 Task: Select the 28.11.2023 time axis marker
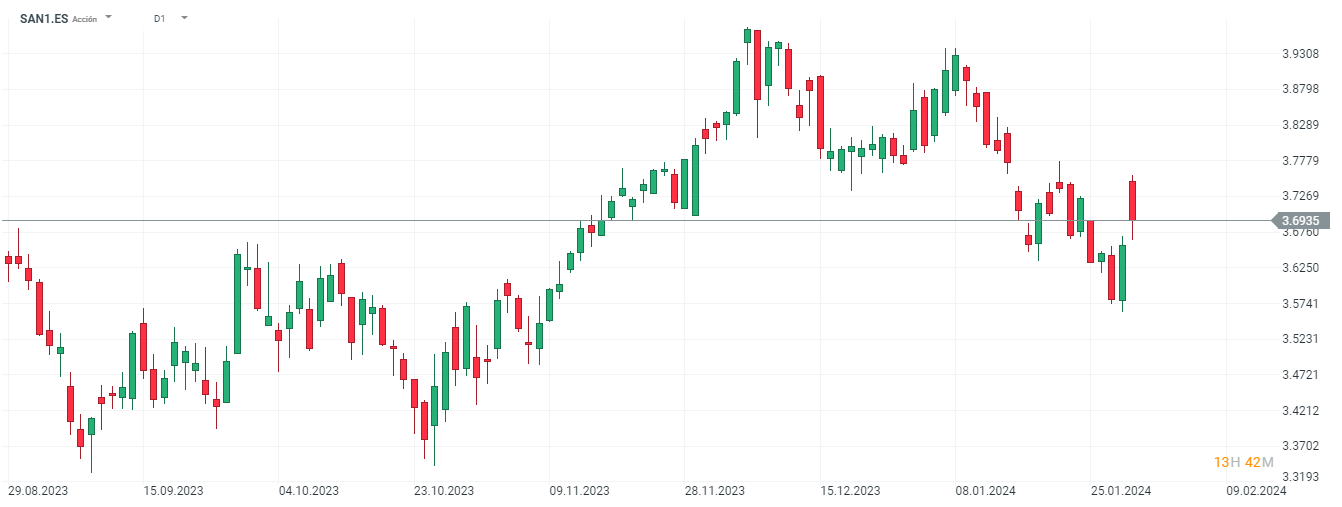click(x=714, y=490)
